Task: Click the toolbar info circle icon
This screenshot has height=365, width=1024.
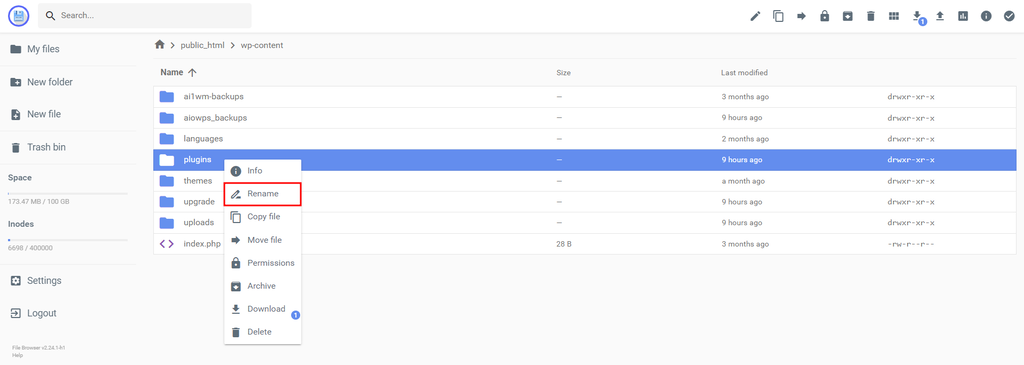Action: click(986, 16)
